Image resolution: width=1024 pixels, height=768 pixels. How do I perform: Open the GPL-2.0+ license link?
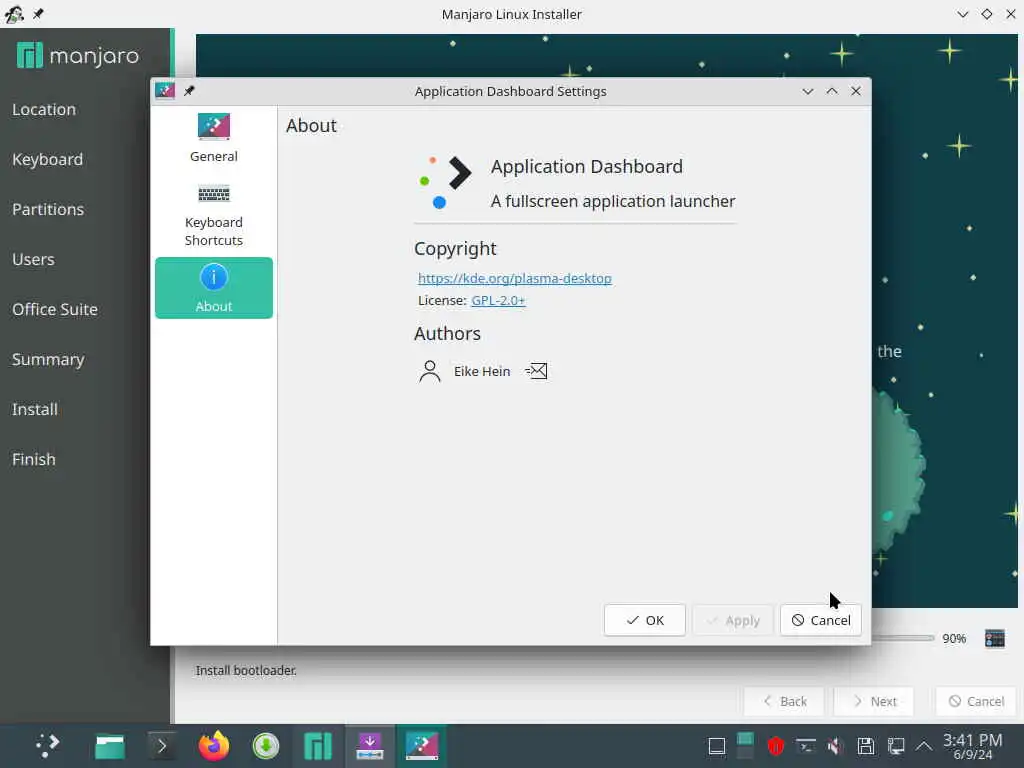pyautogui.click(x=498, y=300)
